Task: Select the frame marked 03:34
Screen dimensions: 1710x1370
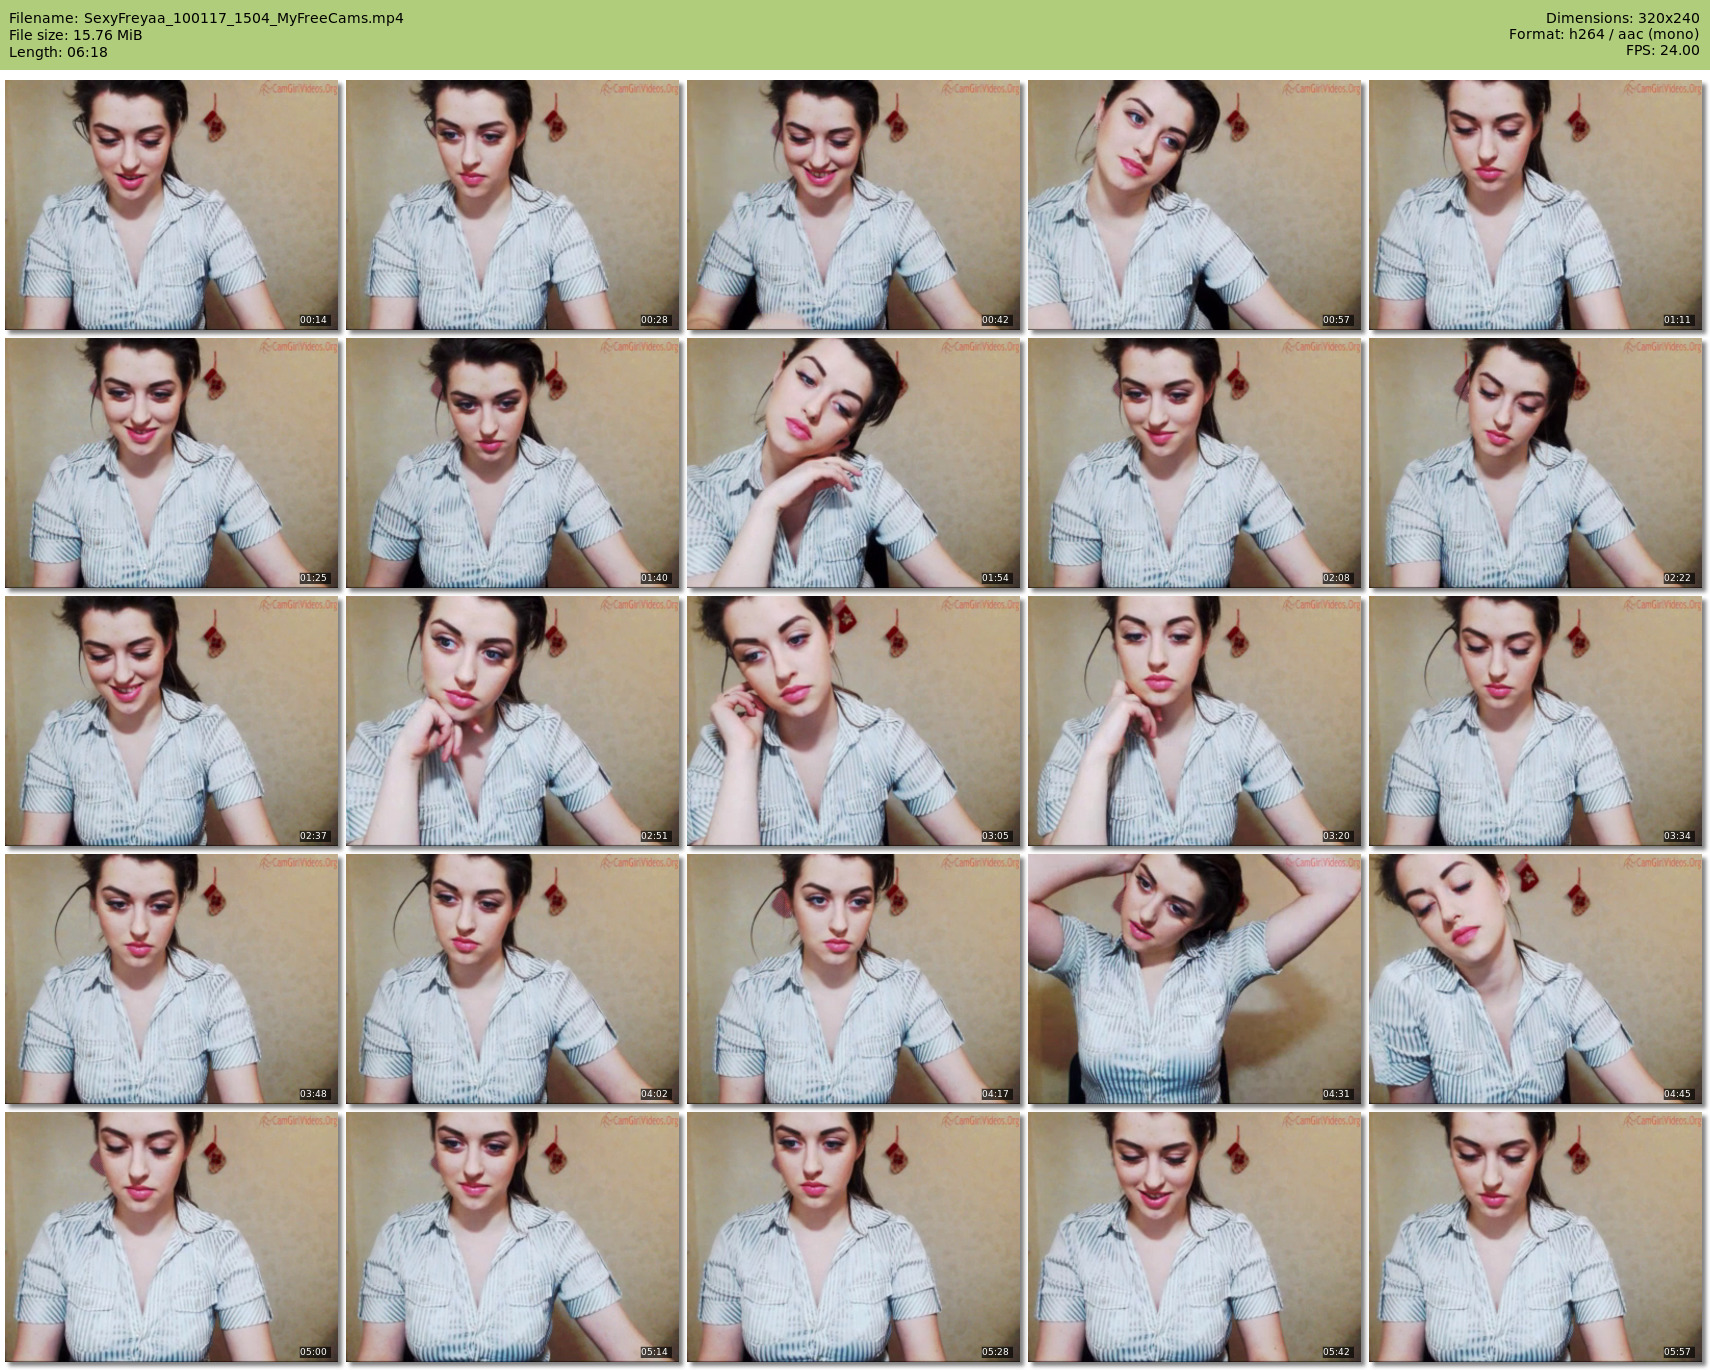Action: coord(1536,721)
